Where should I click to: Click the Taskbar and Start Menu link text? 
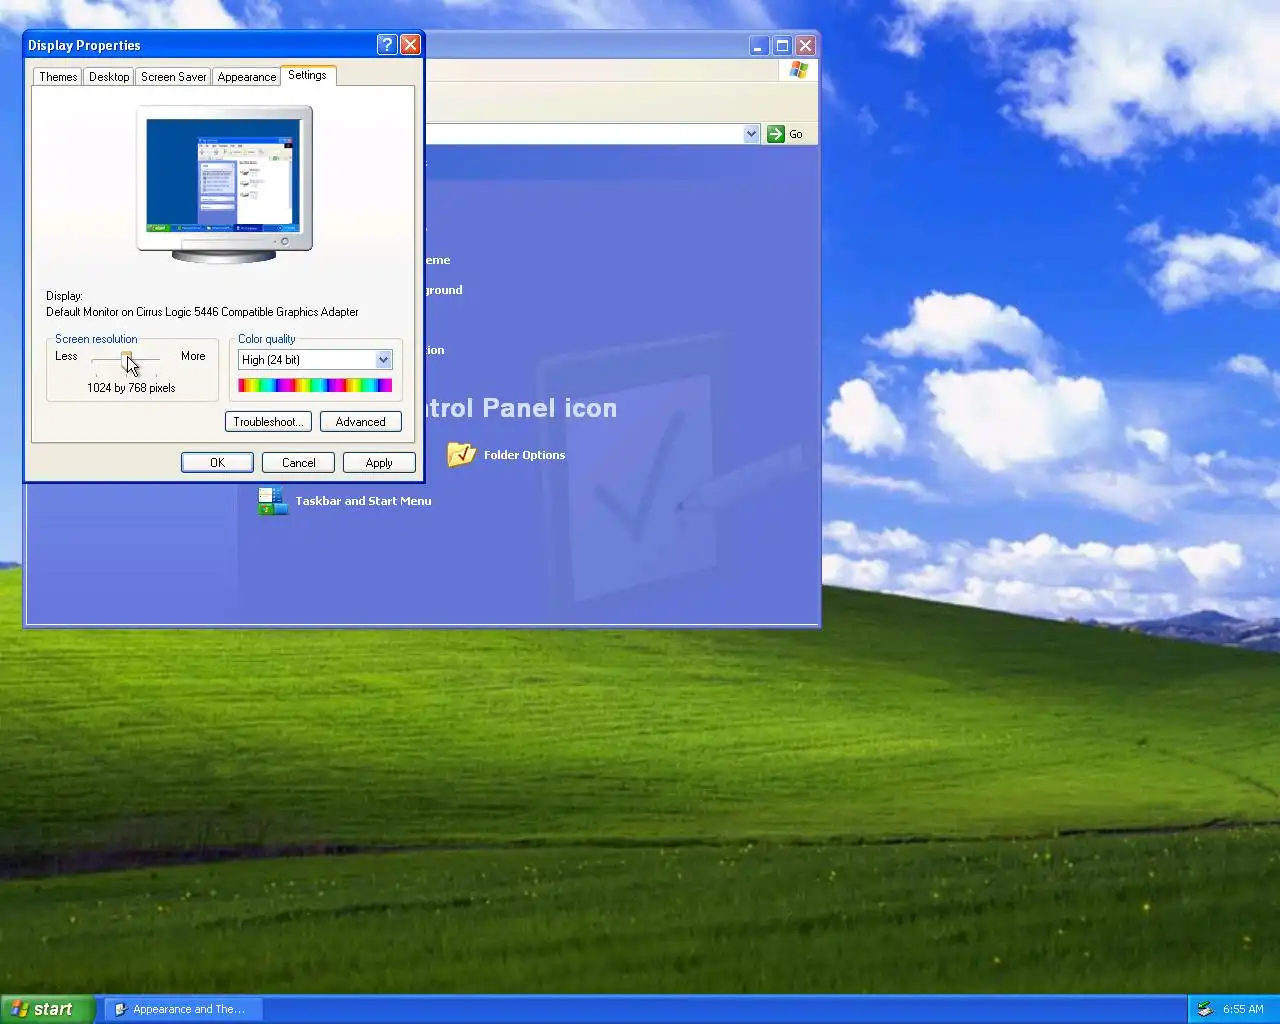click(364, 501)
